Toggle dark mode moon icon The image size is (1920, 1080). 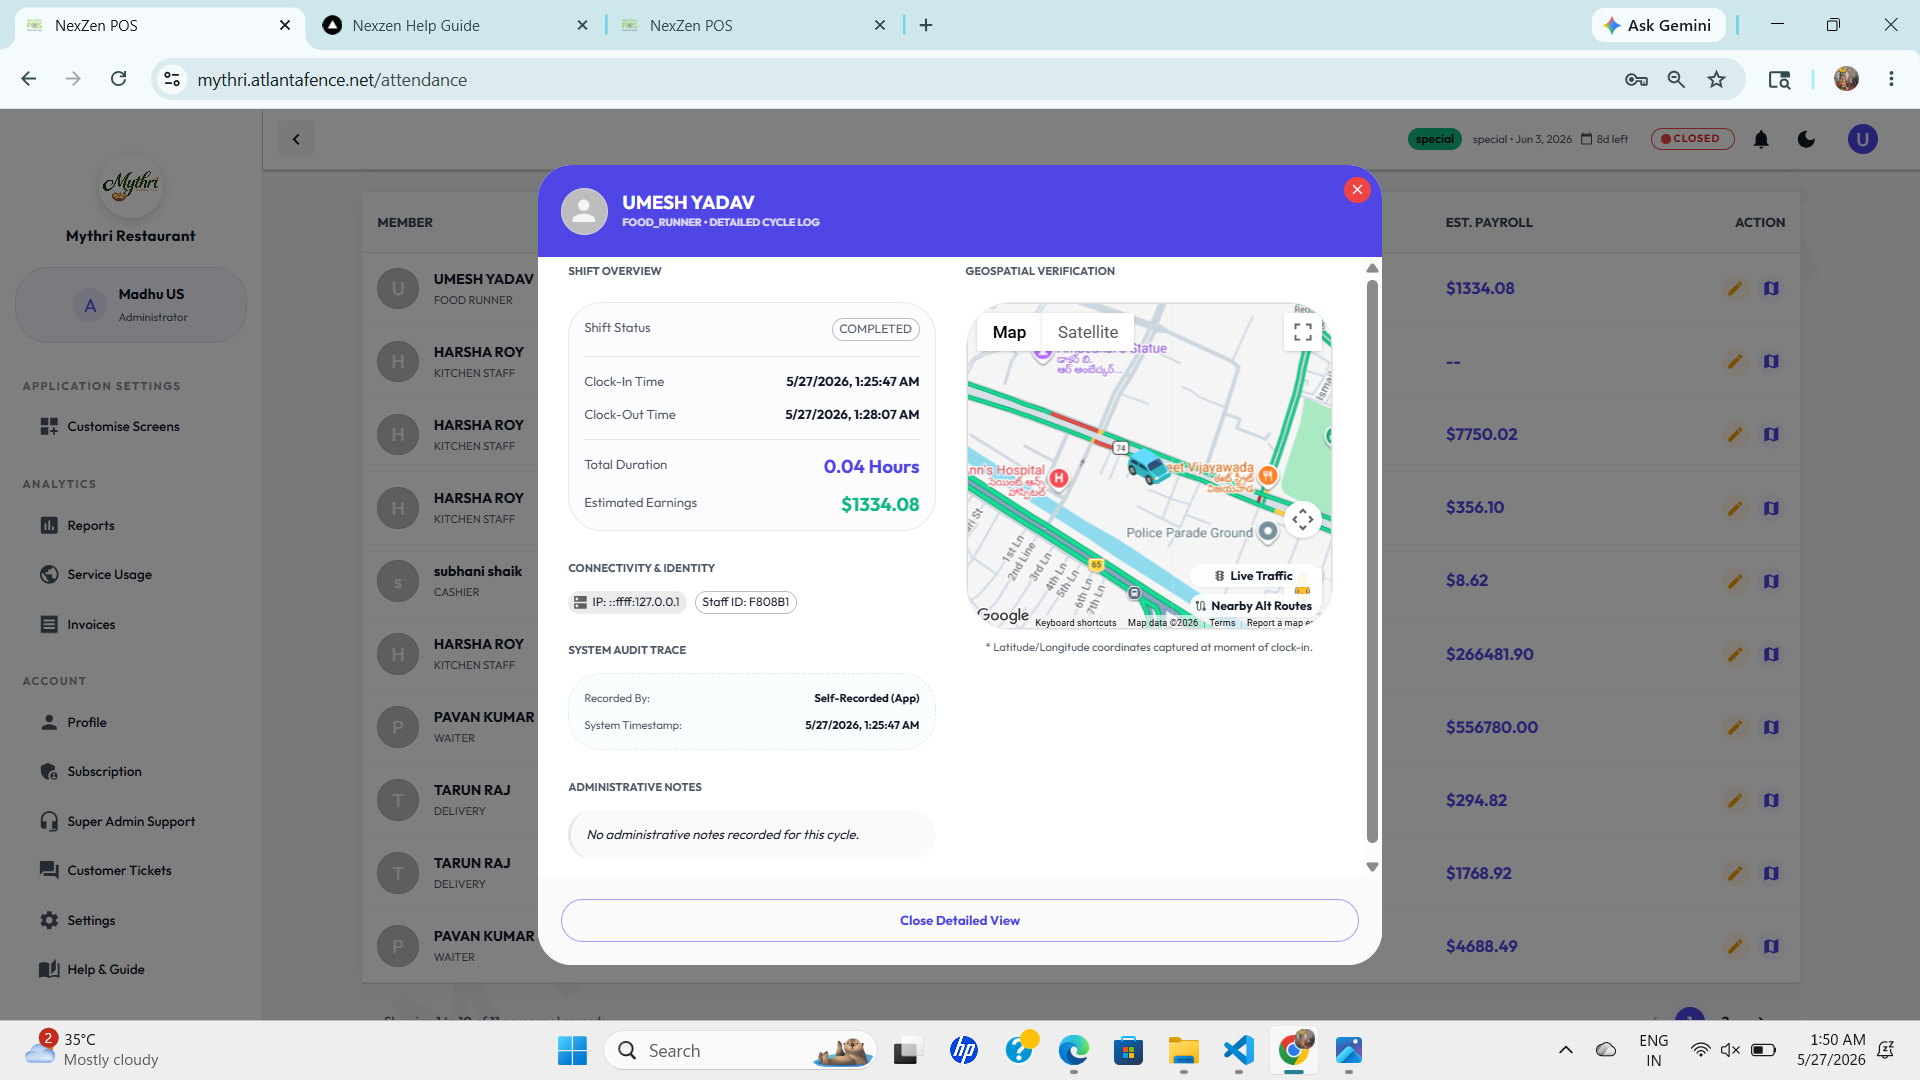pos(1806,139)
